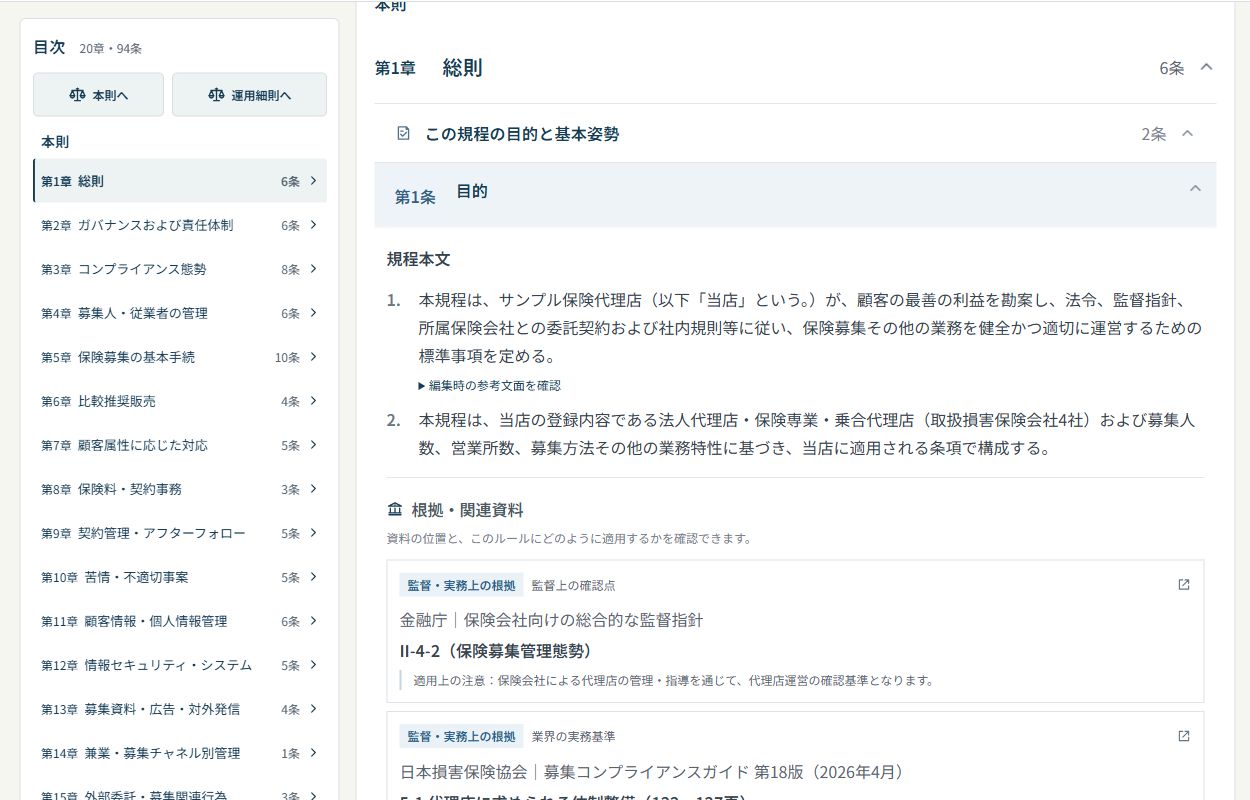
Task: Expand 編集時の参考文面を確認 disclosure
Action: click(x=490, y=385)
